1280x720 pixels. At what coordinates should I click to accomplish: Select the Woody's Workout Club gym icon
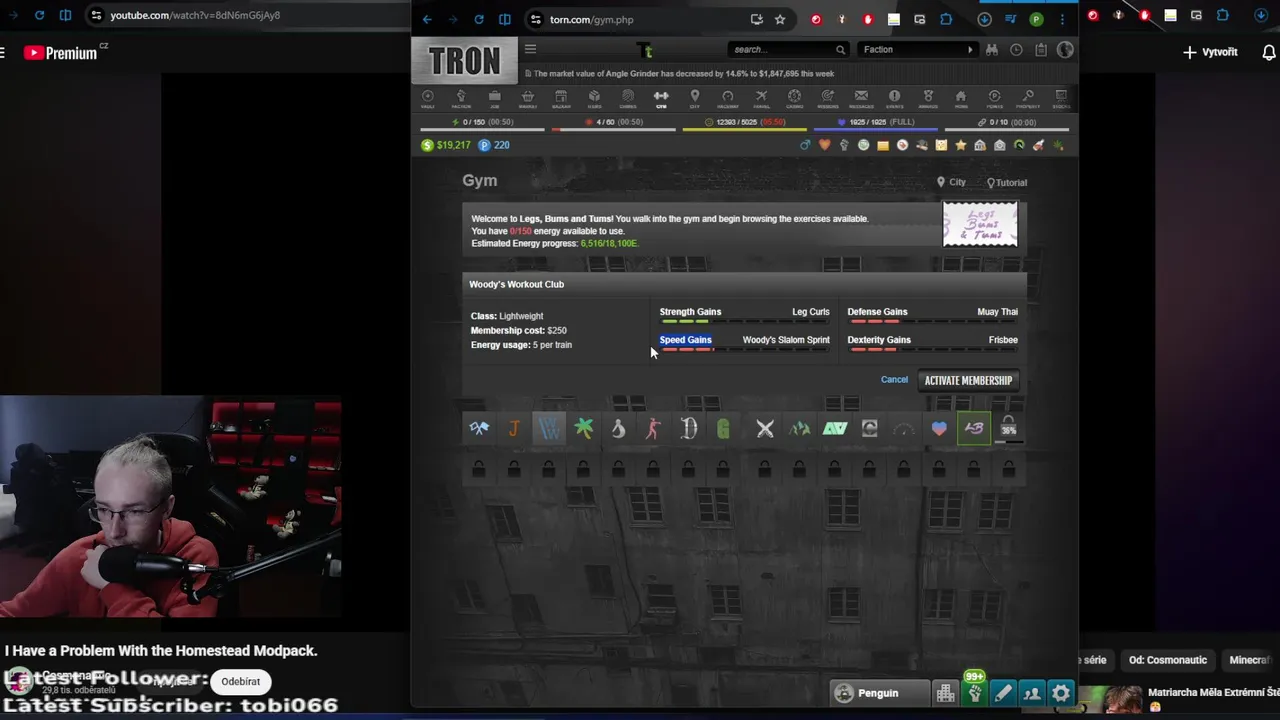(x=549, y=429)
